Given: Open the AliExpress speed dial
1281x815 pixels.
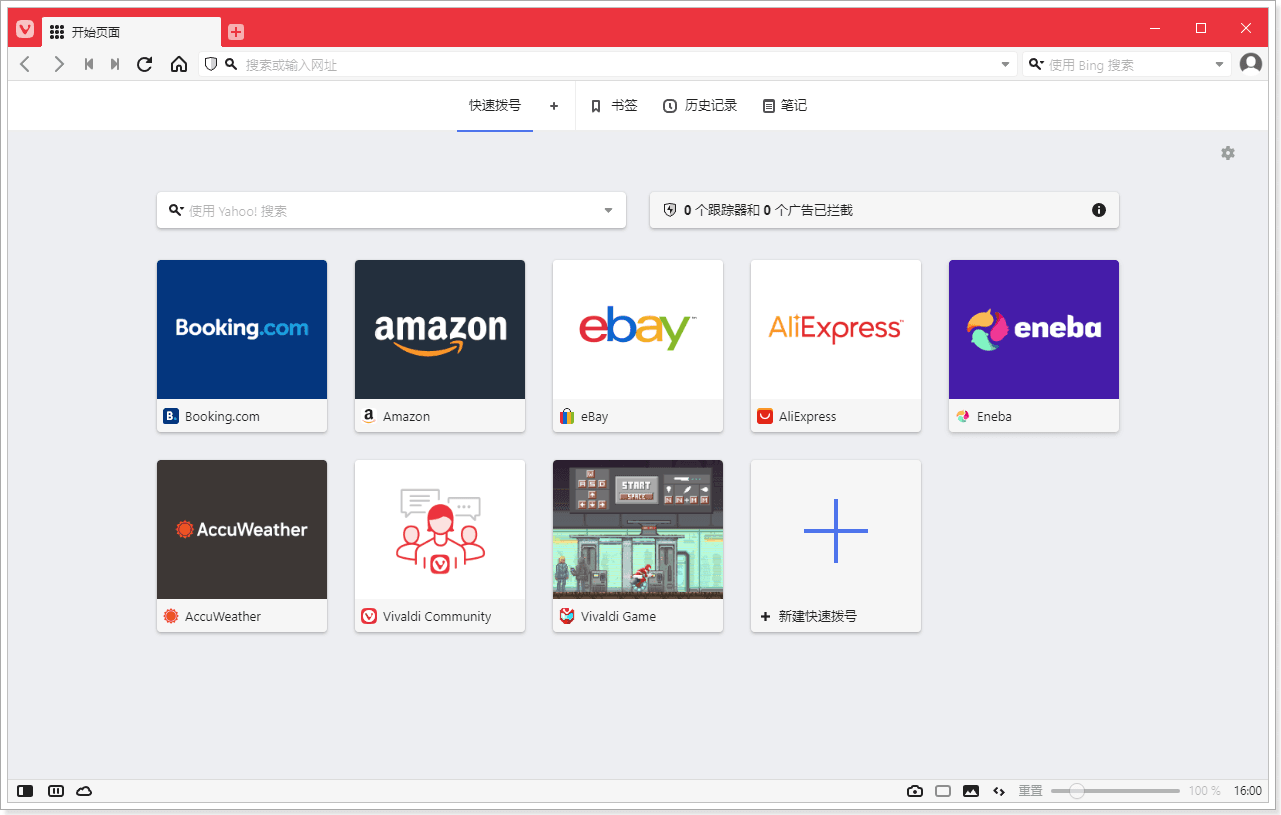Looking at the screenshot, I should 836,346.
